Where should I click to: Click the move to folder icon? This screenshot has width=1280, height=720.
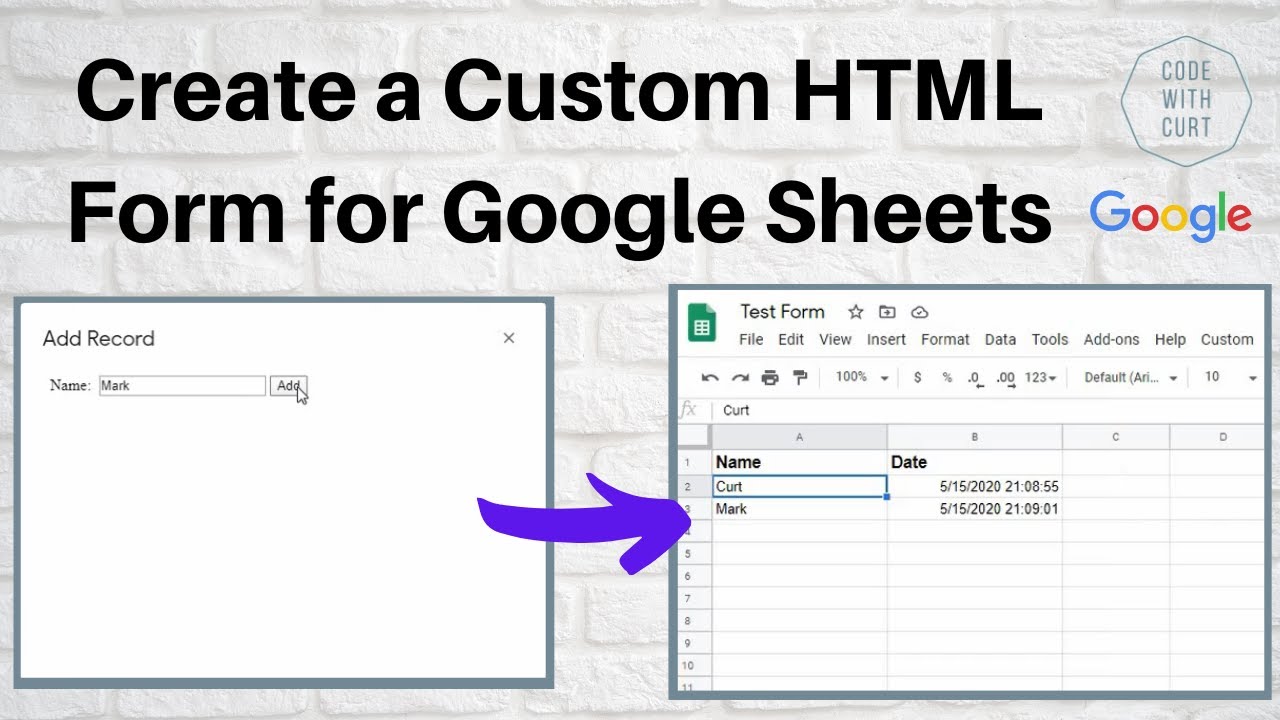tap(887, 312)
